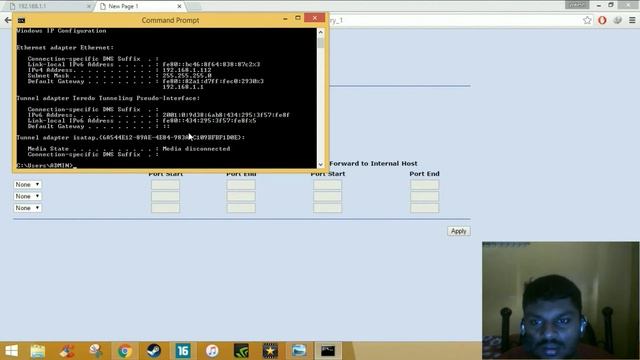The height and width of the screenshot is (360, 640).
Task: Focus second row internal host Port End field
Action: pos(424,196)
